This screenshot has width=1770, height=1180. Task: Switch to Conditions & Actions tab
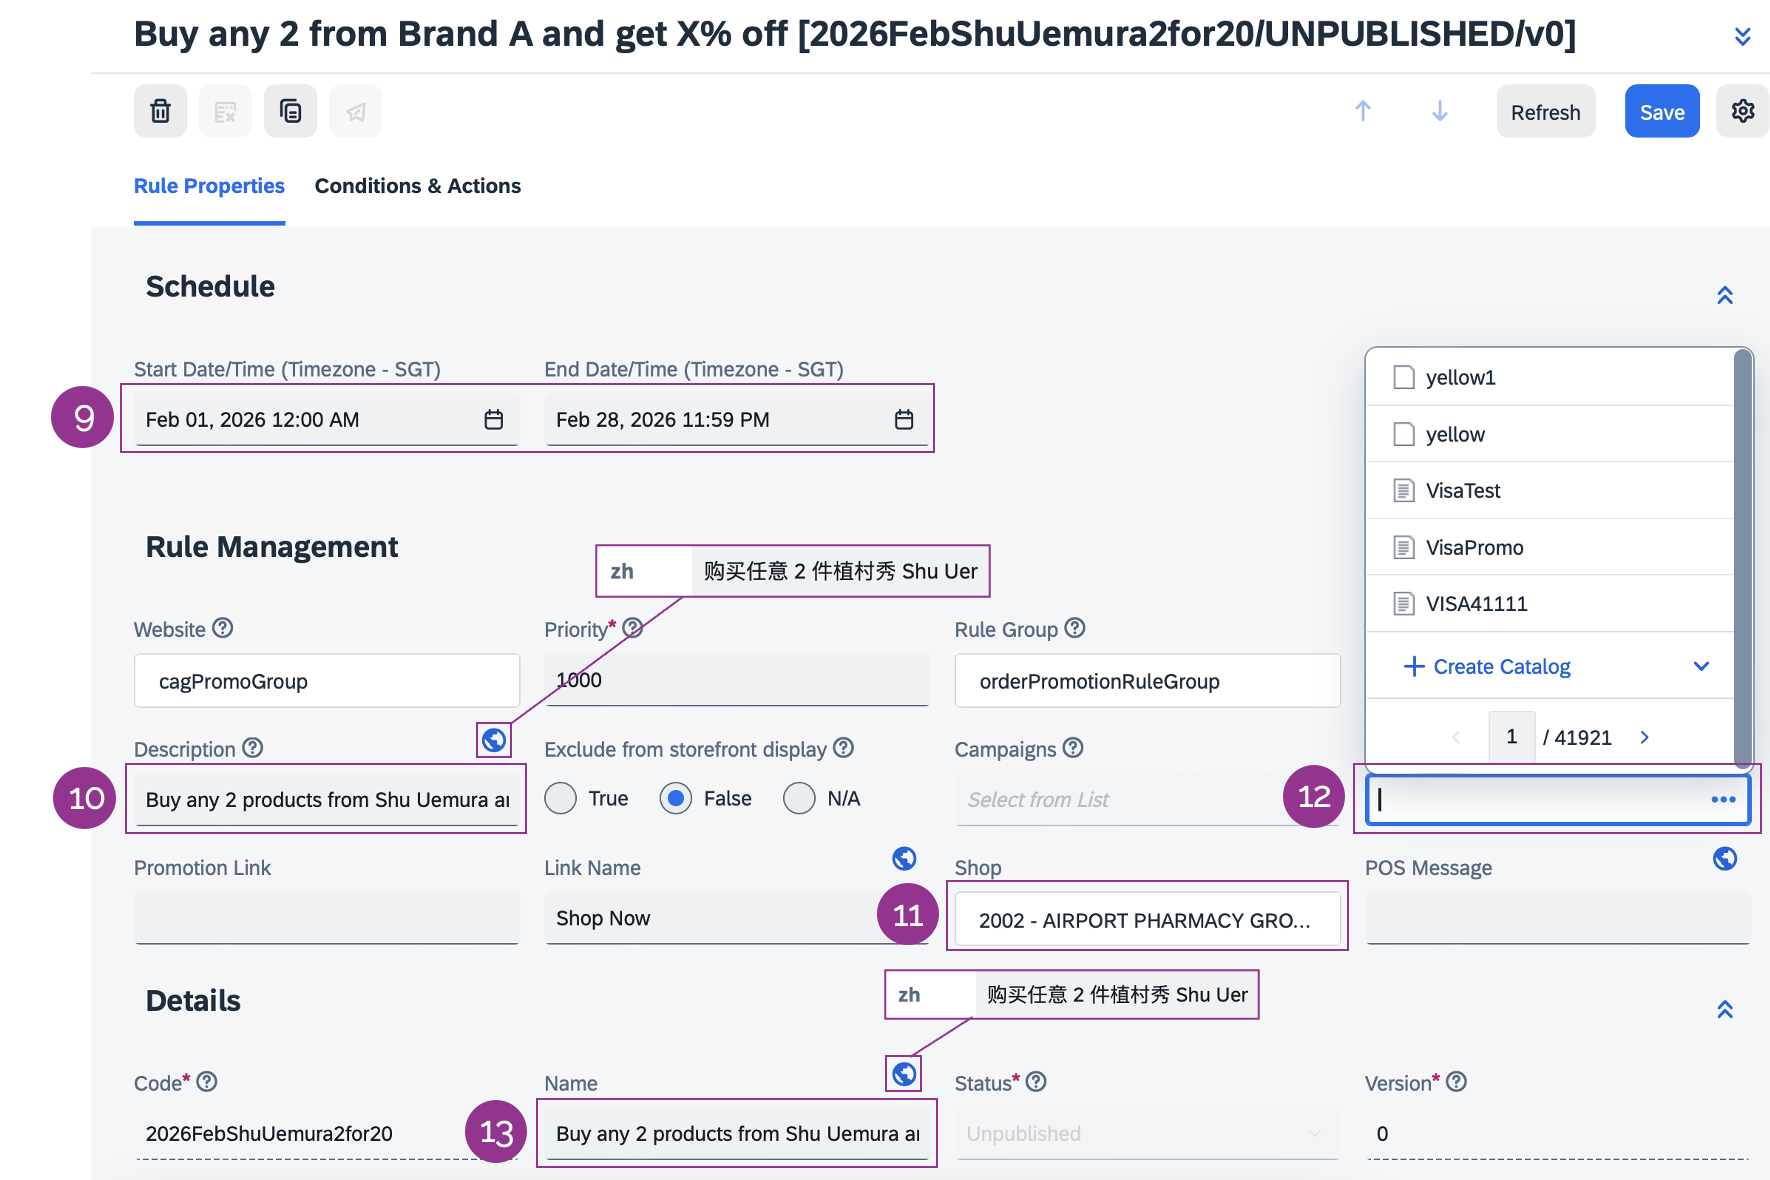click(x=417, y=186)
